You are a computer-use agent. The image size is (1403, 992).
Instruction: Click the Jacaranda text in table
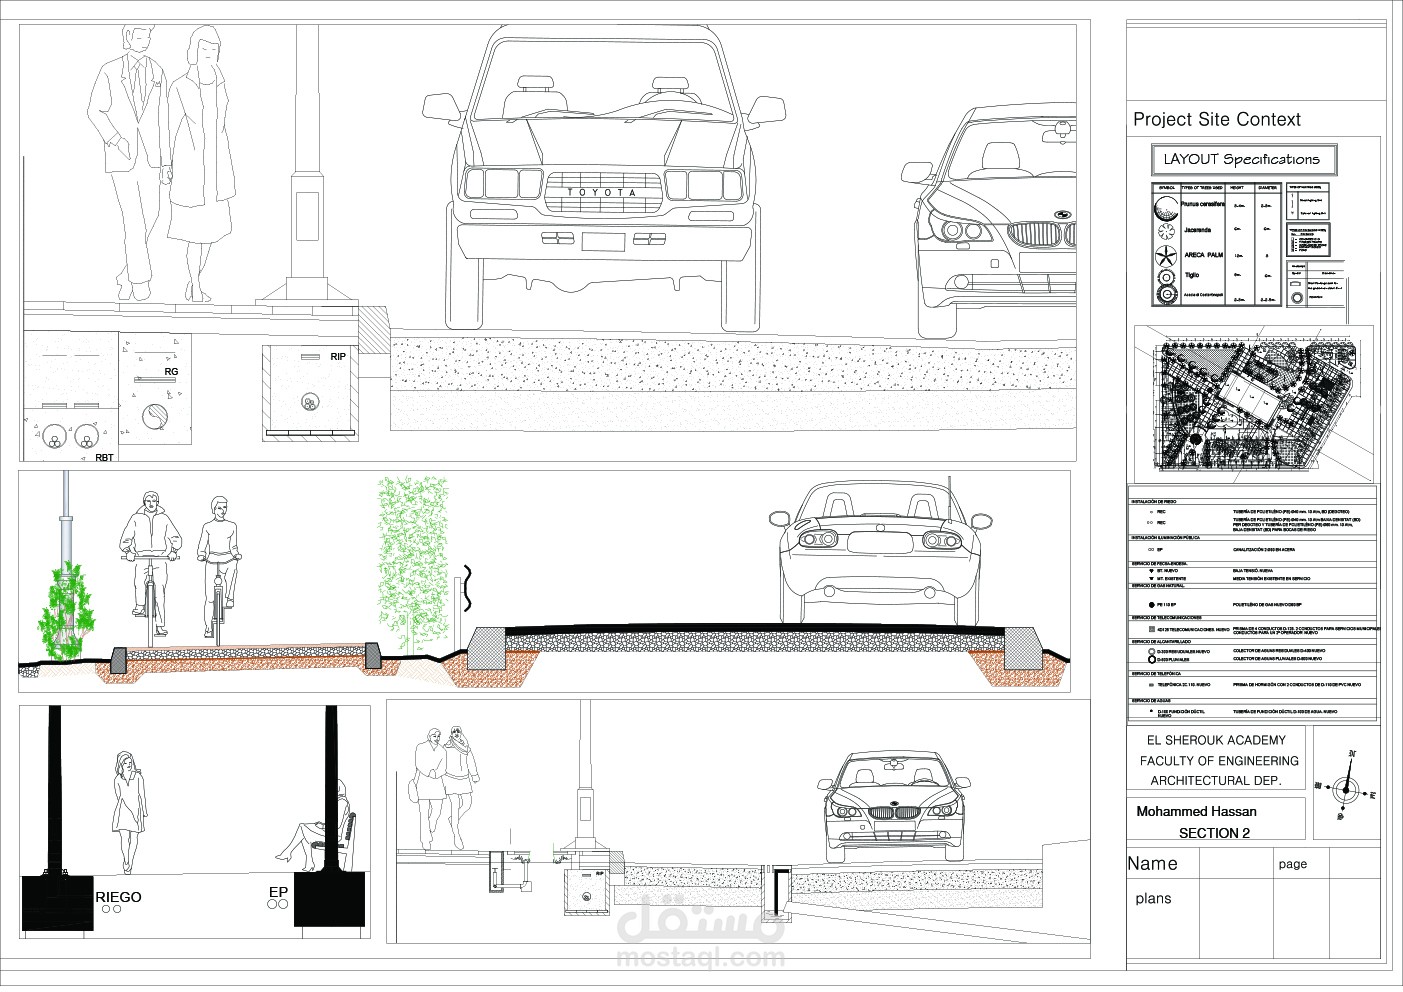tap(1198, 230)
